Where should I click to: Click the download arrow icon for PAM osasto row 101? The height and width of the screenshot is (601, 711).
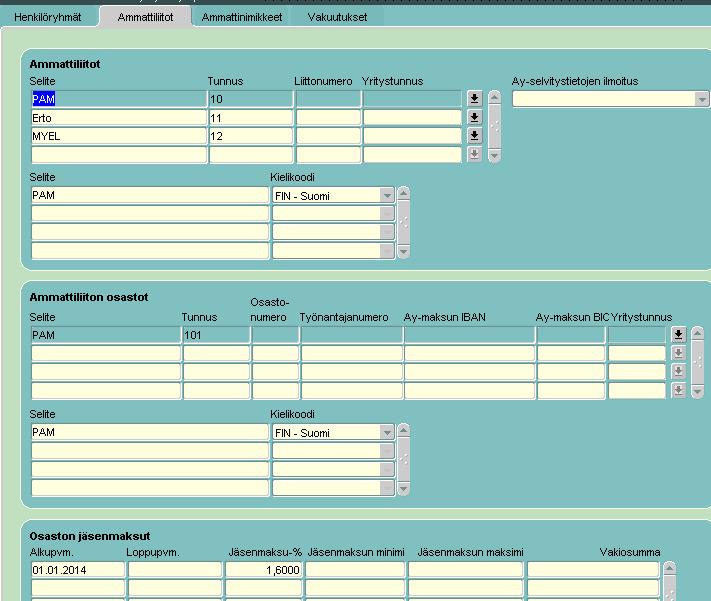tap(678, 334)
